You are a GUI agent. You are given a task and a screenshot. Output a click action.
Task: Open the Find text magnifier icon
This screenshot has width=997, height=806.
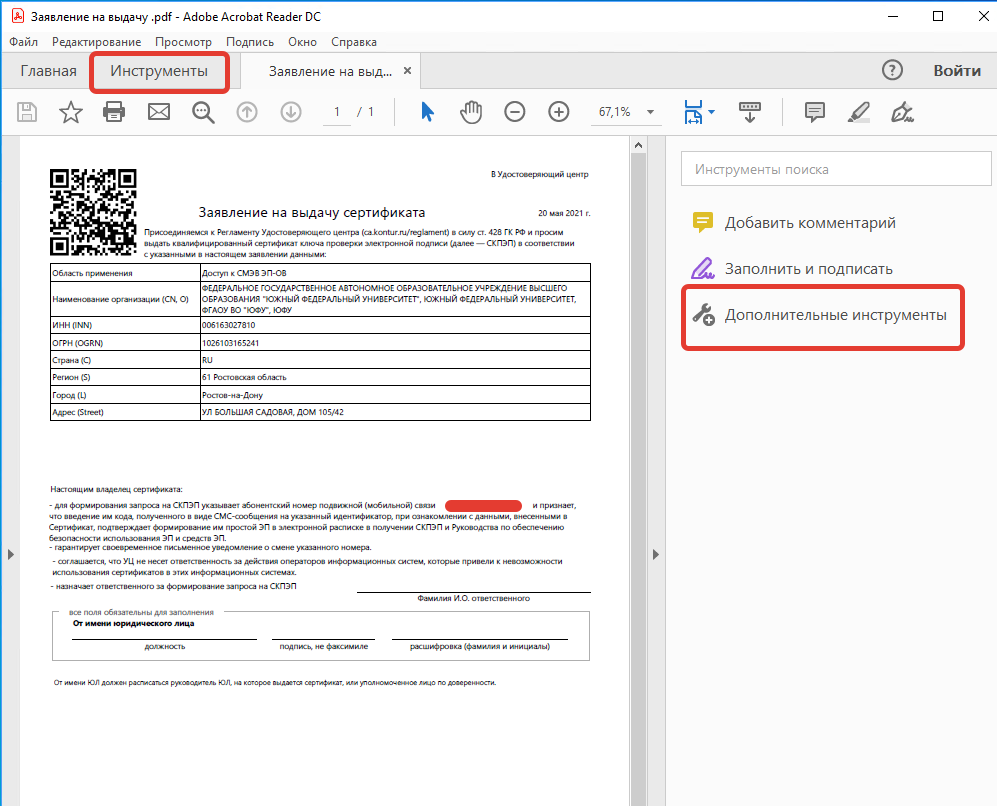tap(203, 113)
